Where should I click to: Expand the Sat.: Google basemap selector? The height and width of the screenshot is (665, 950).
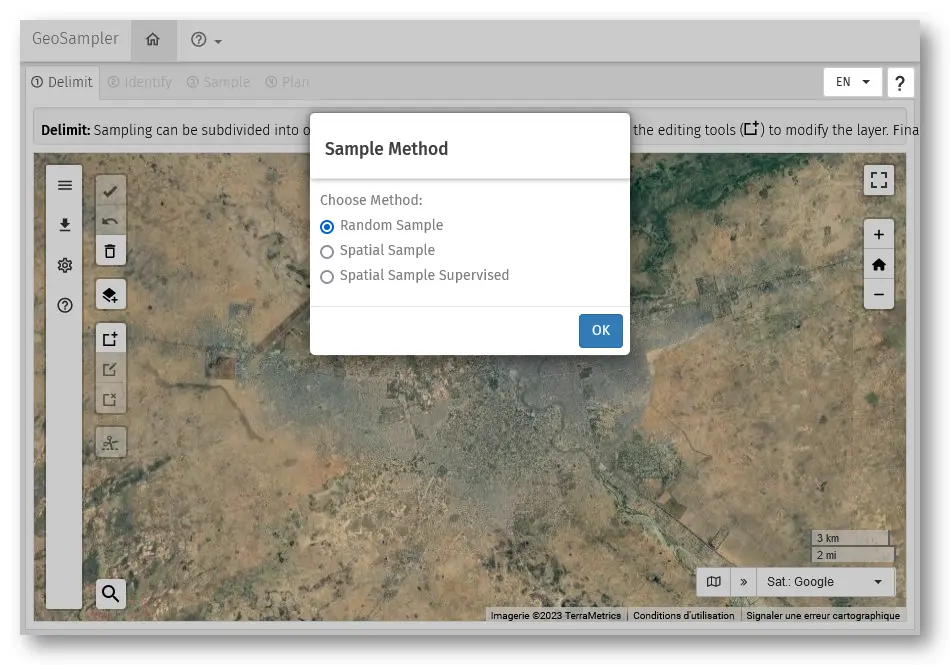pos(825,582)
